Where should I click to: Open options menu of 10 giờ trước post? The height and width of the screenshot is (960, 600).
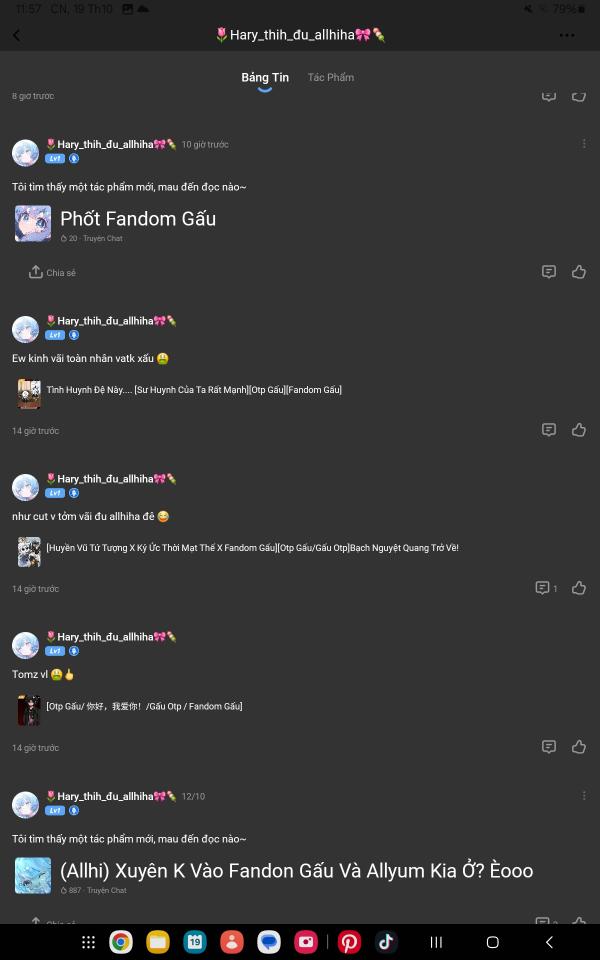(x=583, y=144)
